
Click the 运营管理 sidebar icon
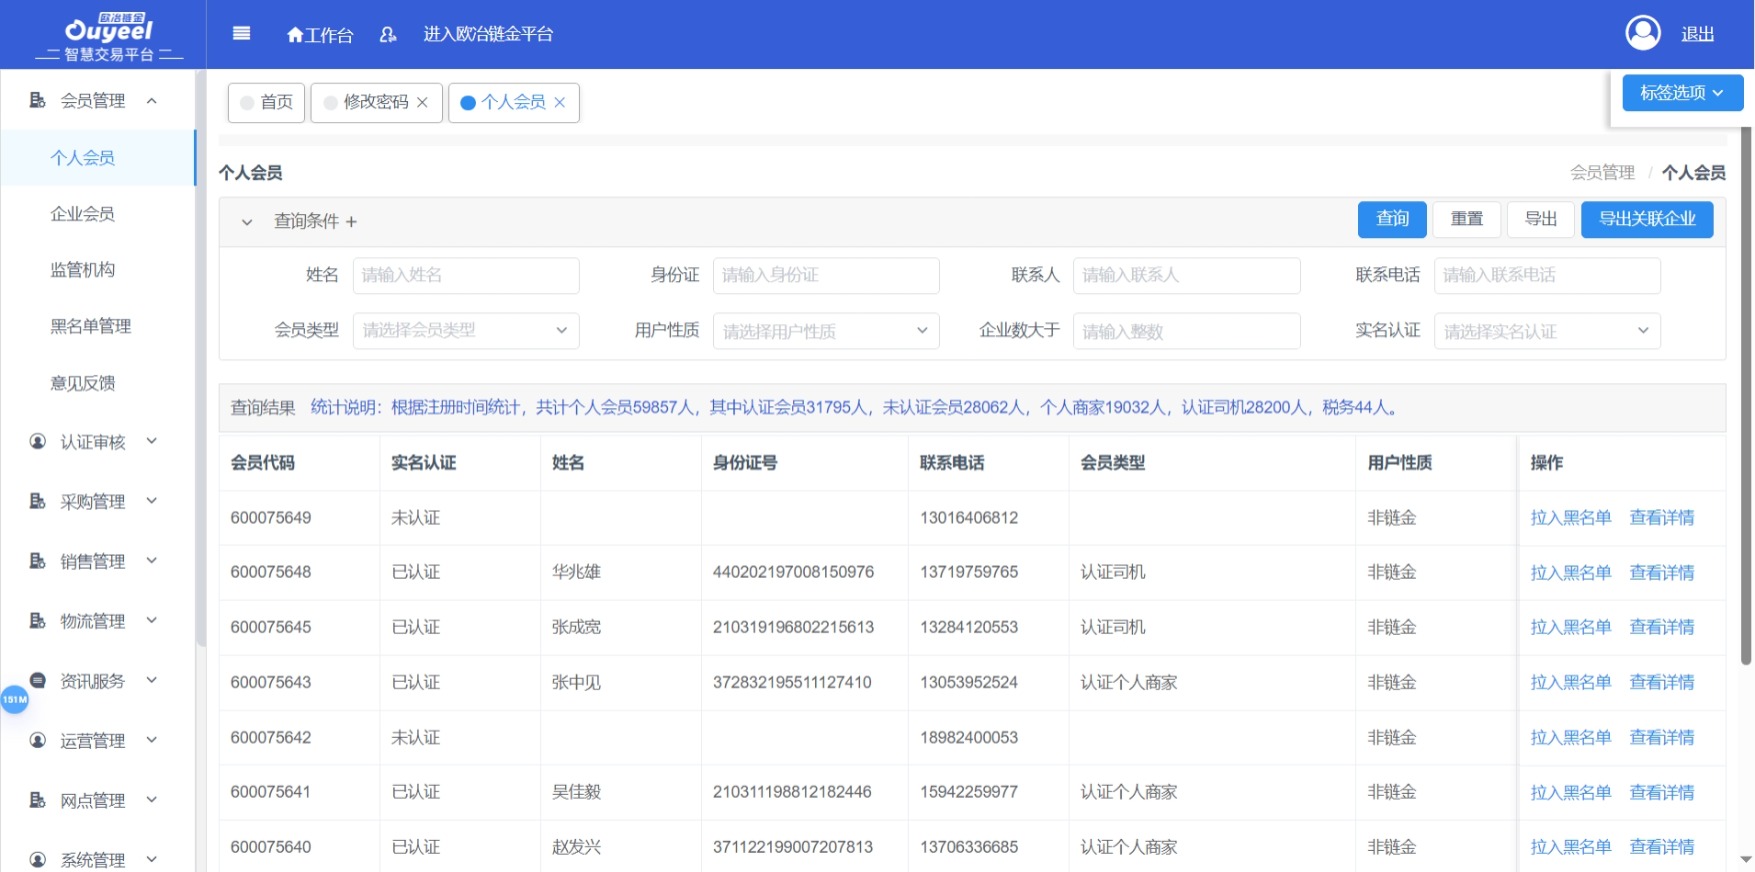point(38,740)
